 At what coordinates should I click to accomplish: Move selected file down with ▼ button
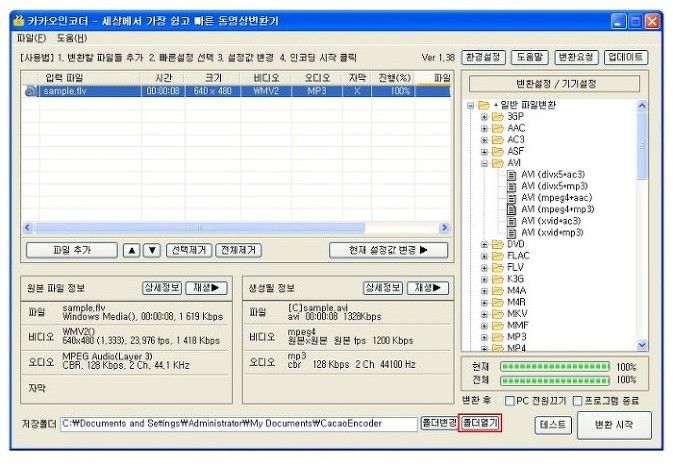pyautogui.click(x=152, y=250)
